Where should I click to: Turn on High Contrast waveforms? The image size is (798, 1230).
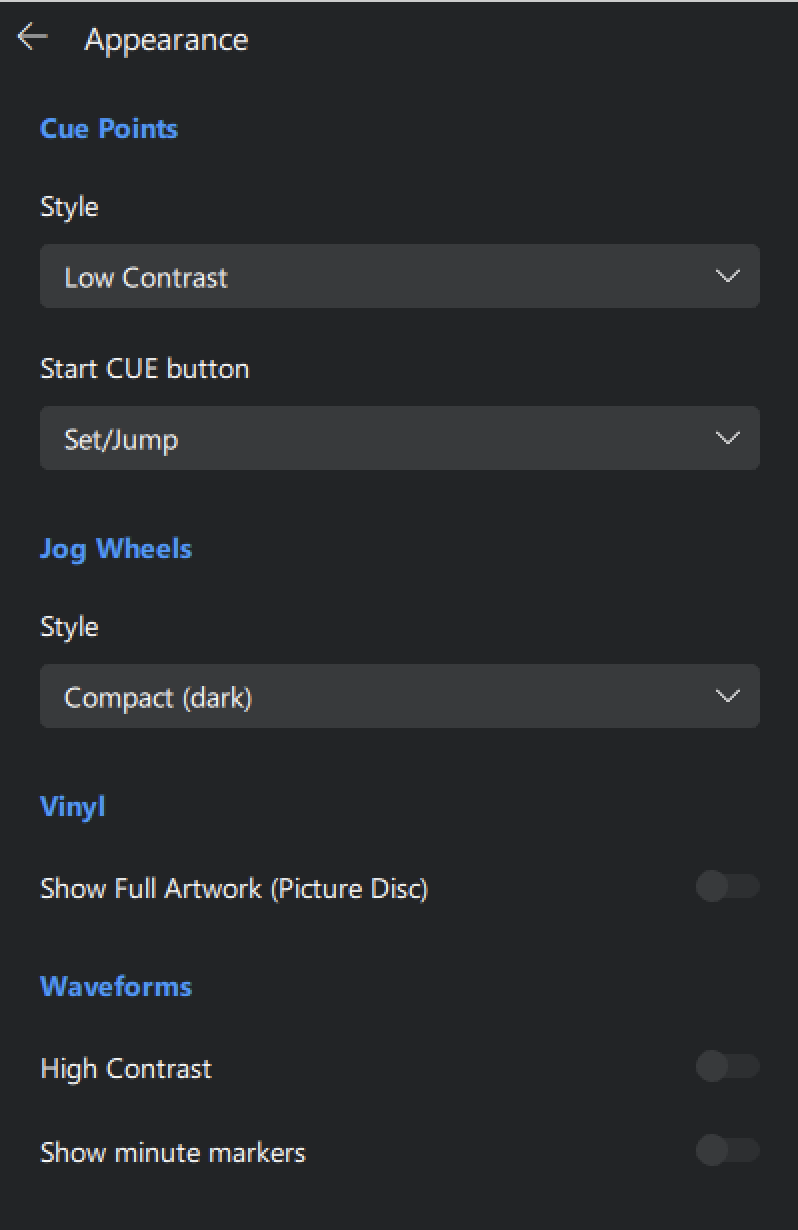728,1067
